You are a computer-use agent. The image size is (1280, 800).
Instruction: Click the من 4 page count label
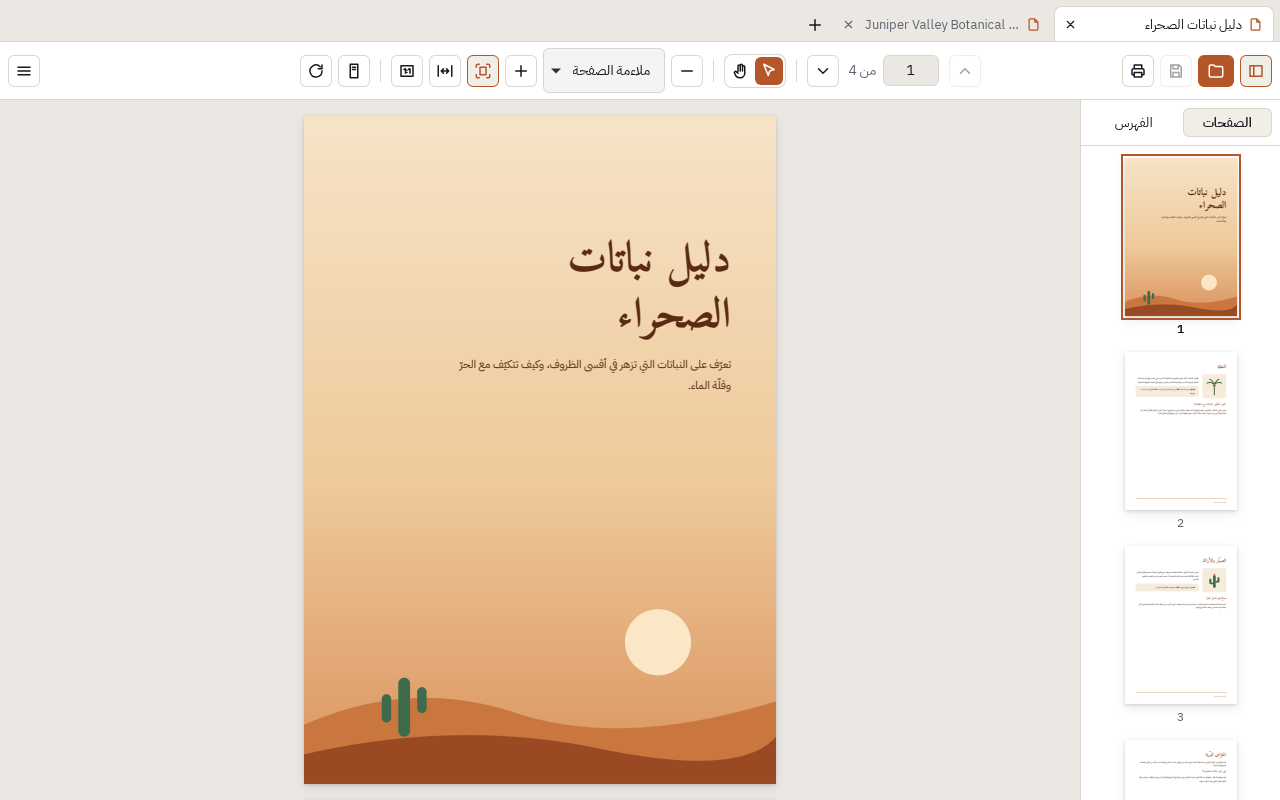pyautogui.click(x=862, y=71)
